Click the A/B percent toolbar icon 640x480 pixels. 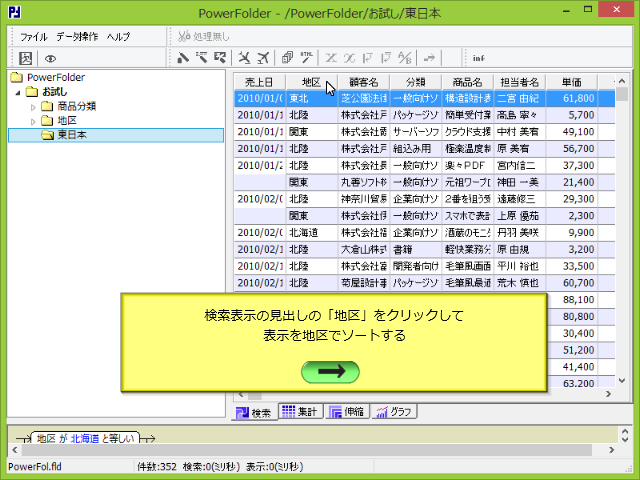click(404, 58)
